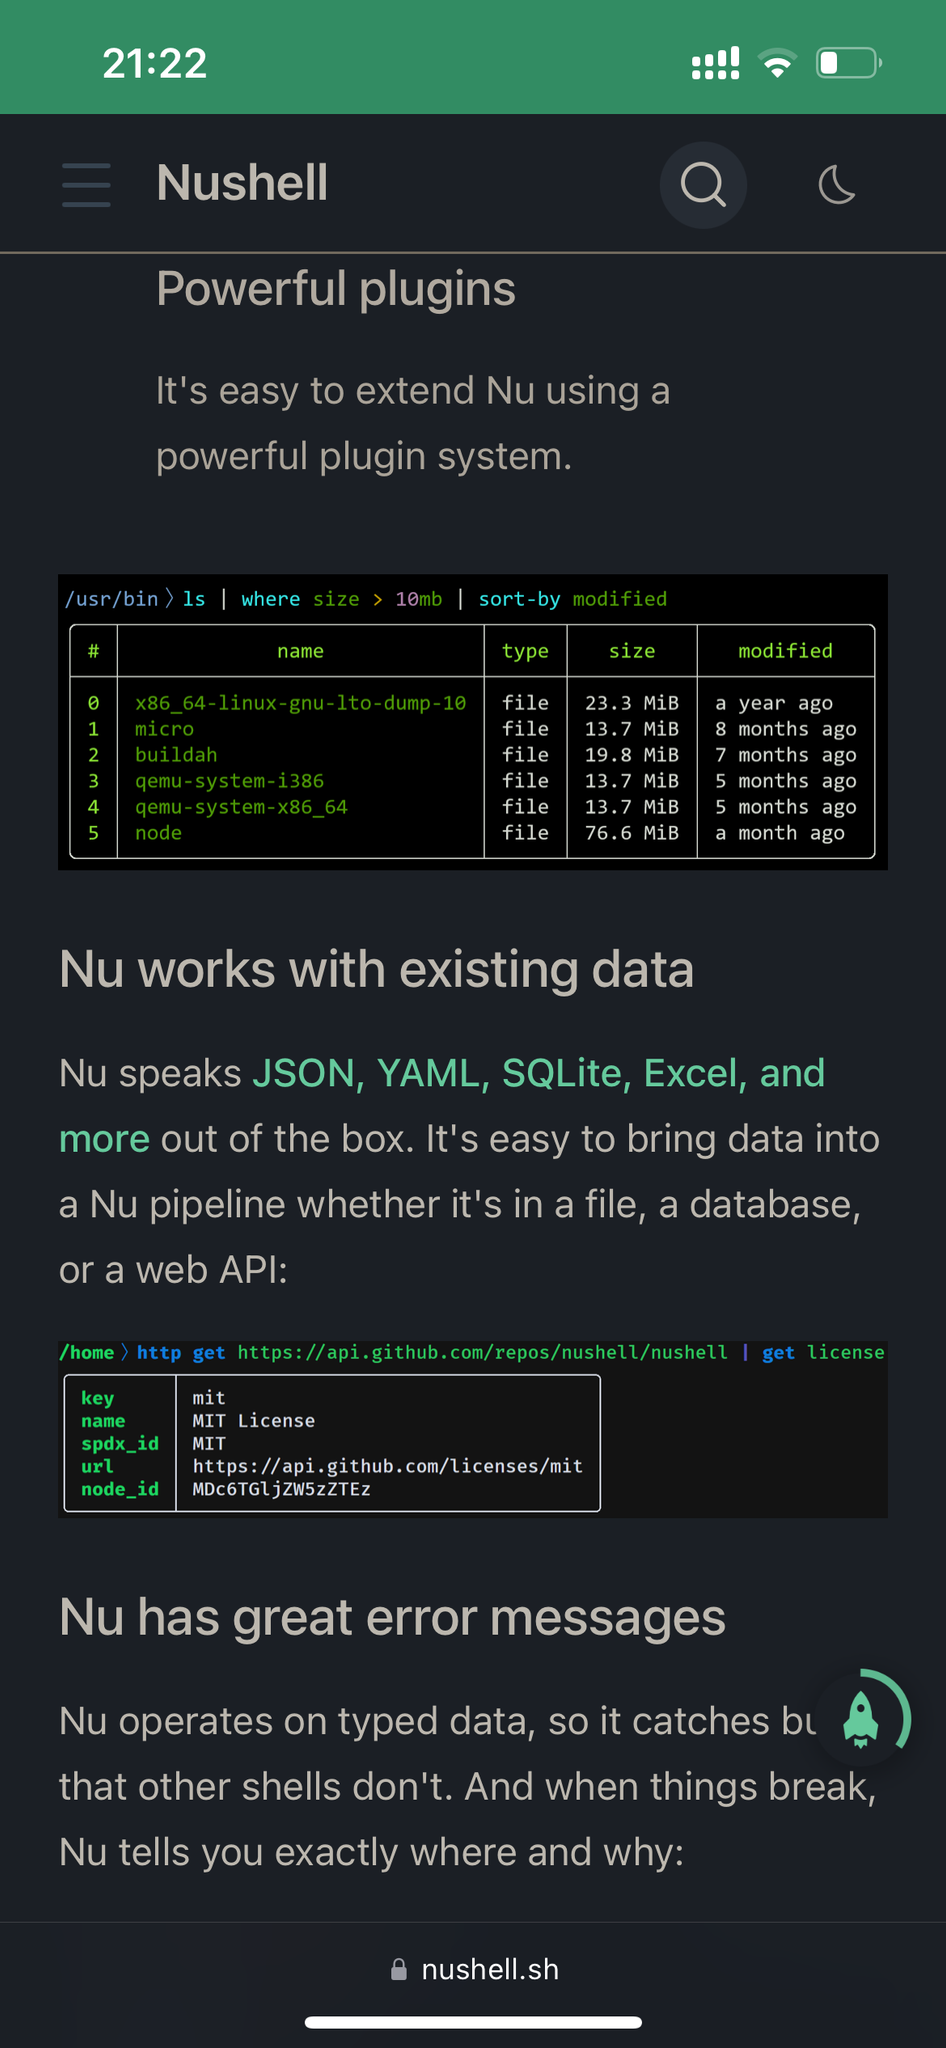Tap the lock icon beside nushell.sh
Image resolution: width=946 pixels, height=2048 pixels.
pyautogui.click(x=399, y=1970)
